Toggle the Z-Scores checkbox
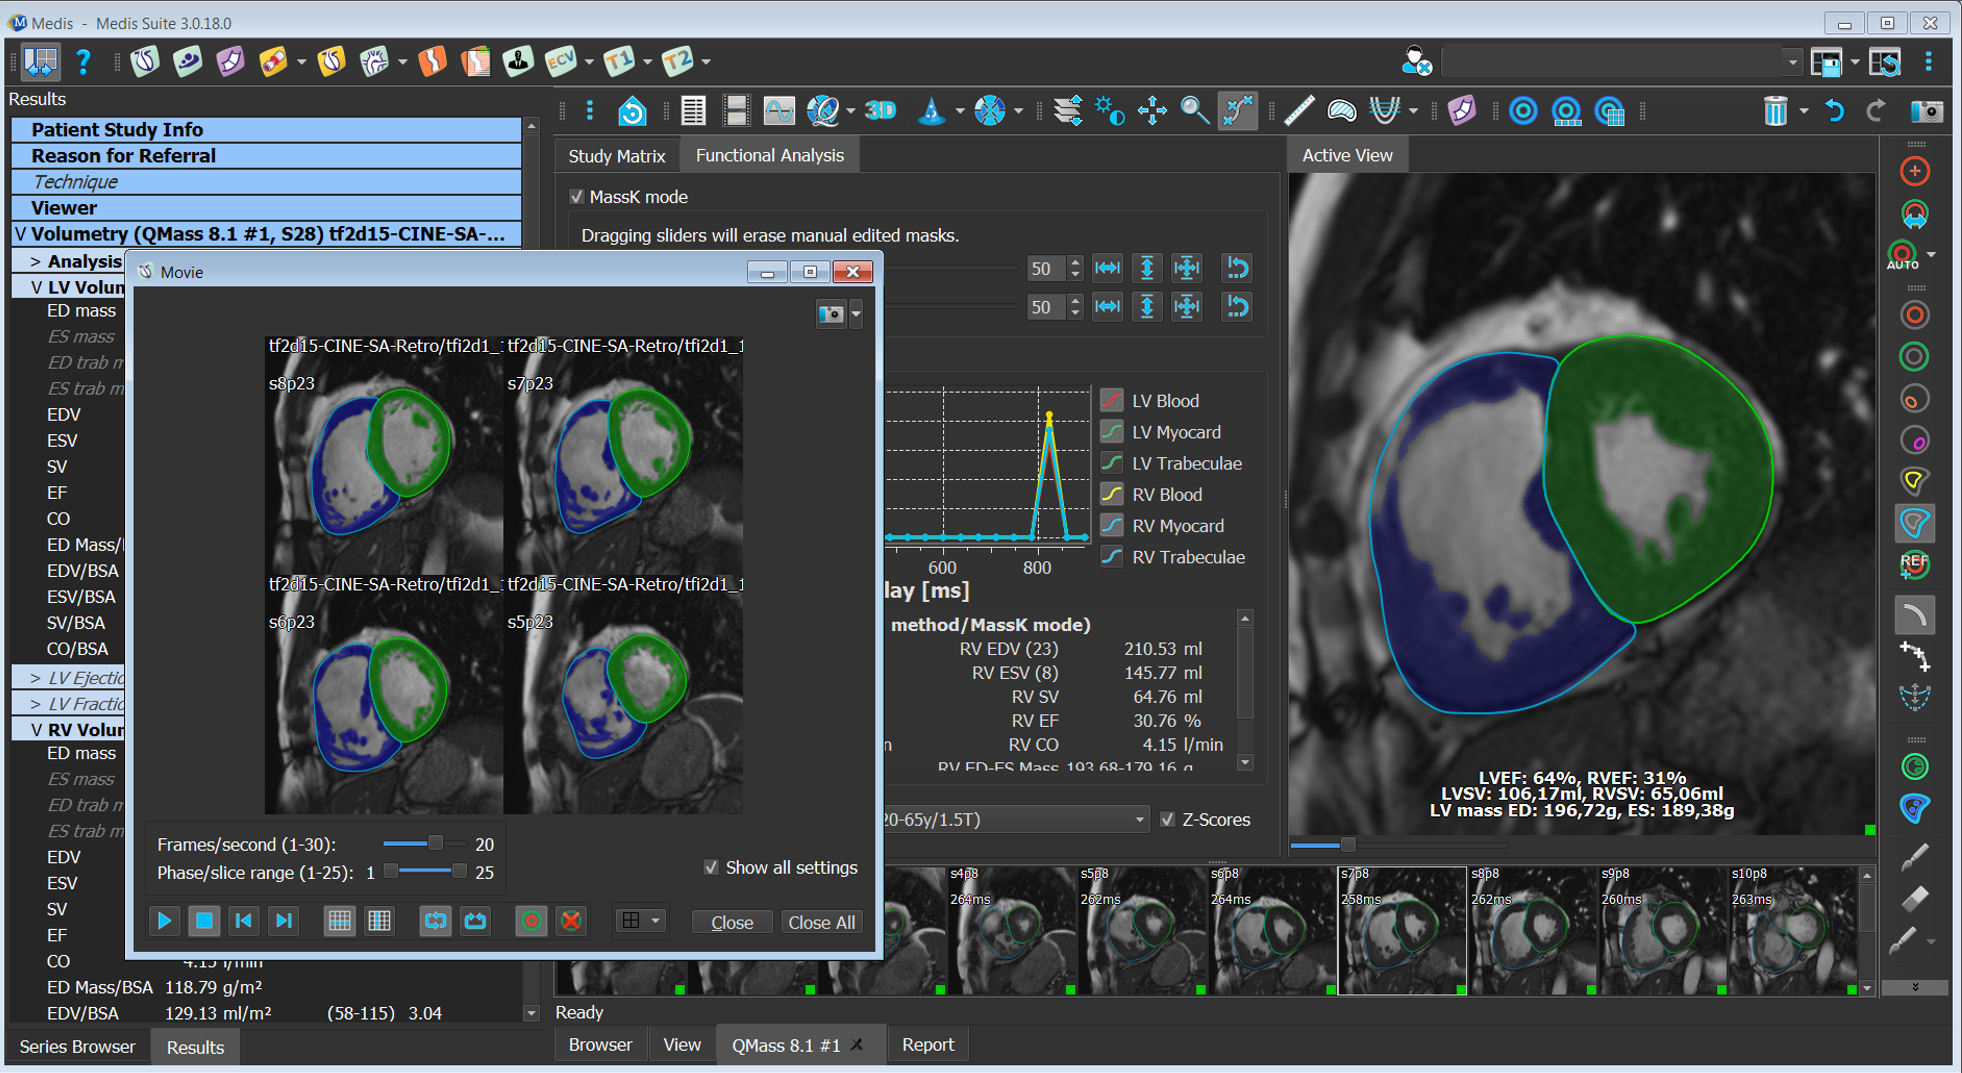Viewport: 1962px width, 1073px height. (1167, 819)
